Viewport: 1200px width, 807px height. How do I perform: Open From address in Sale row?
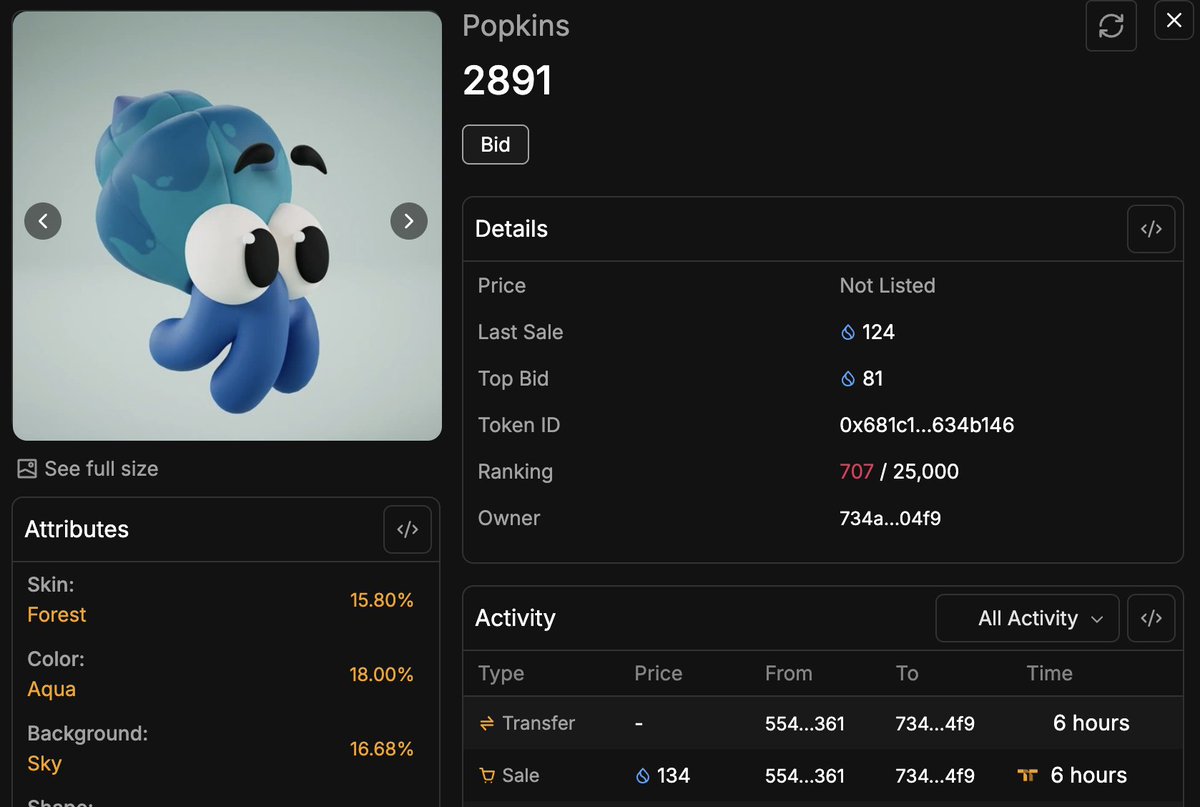pos(805,775)
